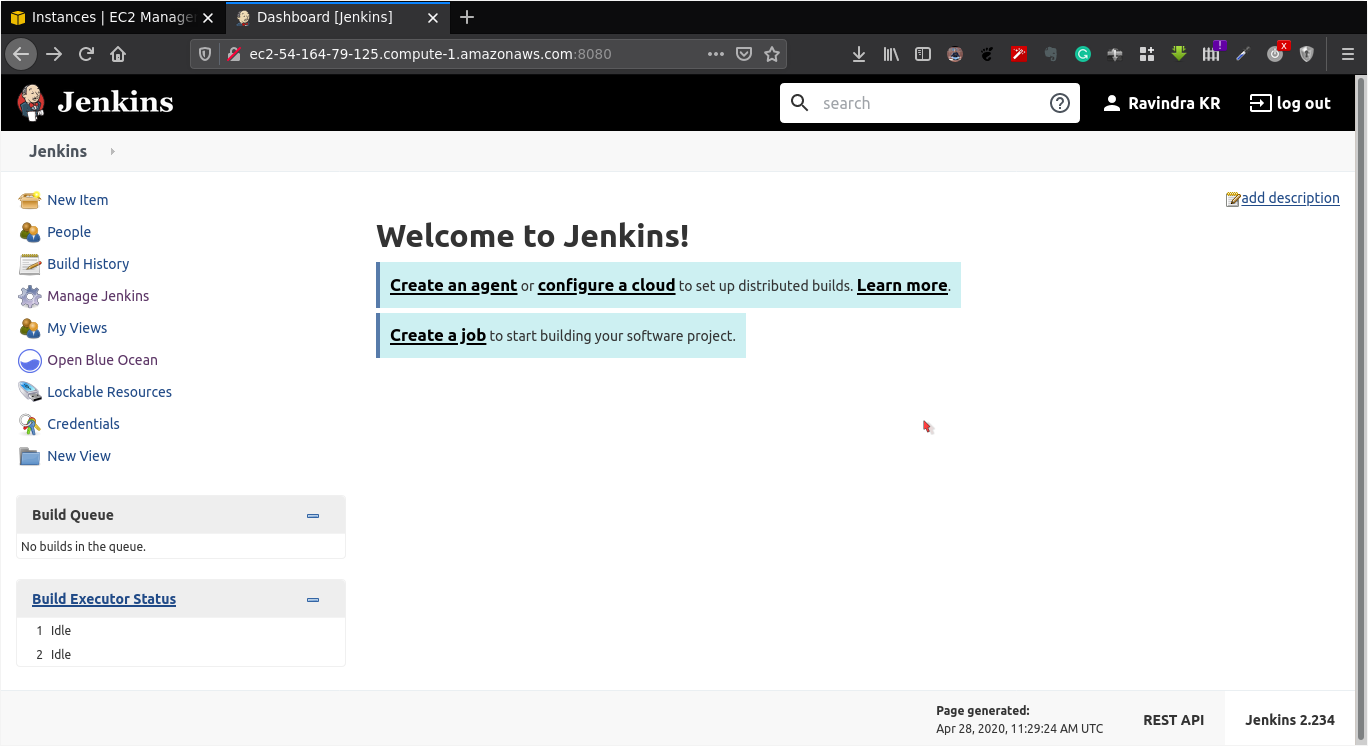Click the Firefox downloads arrow icon
This screenshot has width=1368, height=746.
click(x=858, y=54)
